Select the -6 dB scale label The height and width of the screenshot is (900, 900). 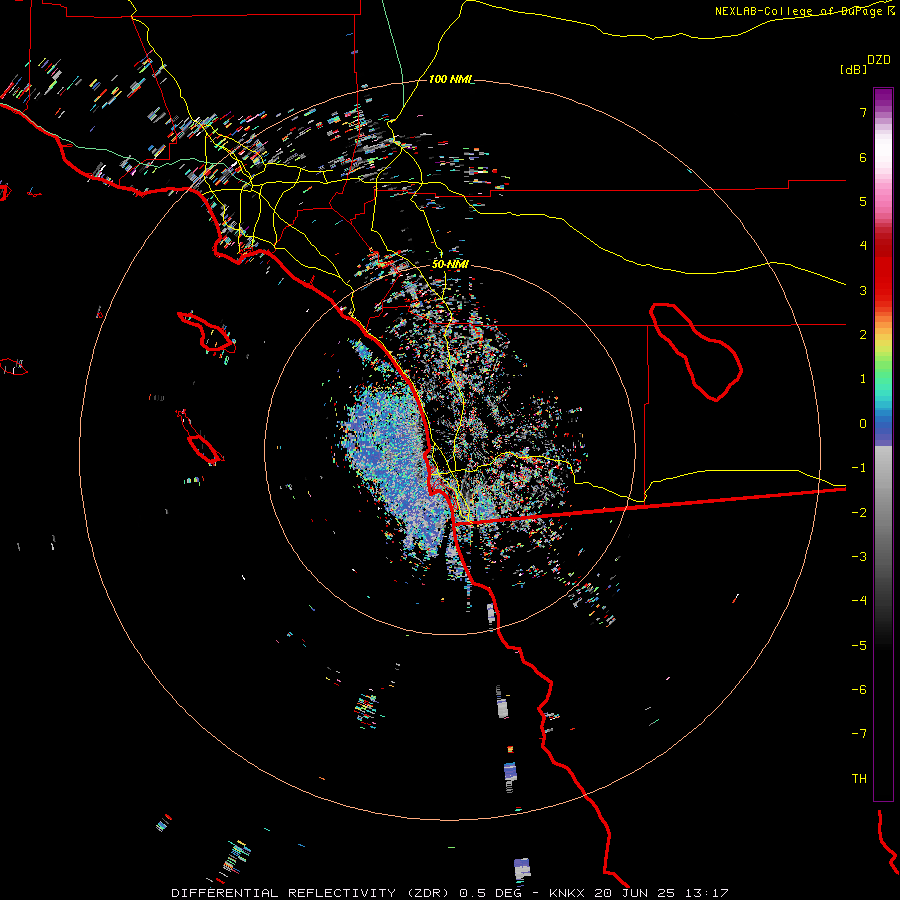(859, 689)
